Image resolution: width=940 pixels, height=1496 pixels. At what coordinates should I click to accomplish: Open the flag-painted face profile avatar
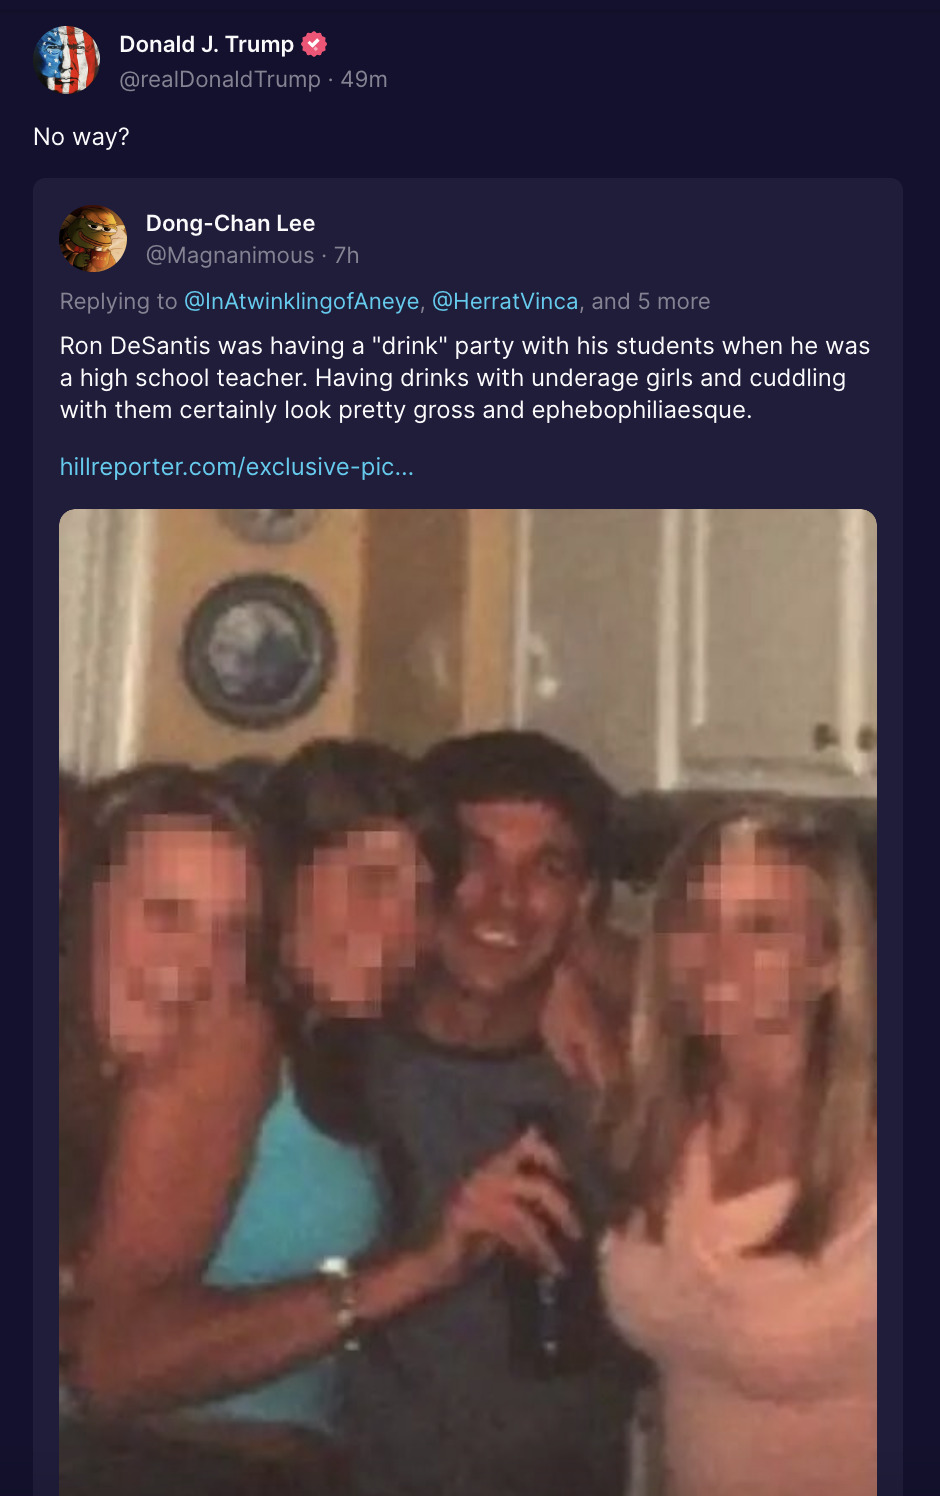[67, 60]
